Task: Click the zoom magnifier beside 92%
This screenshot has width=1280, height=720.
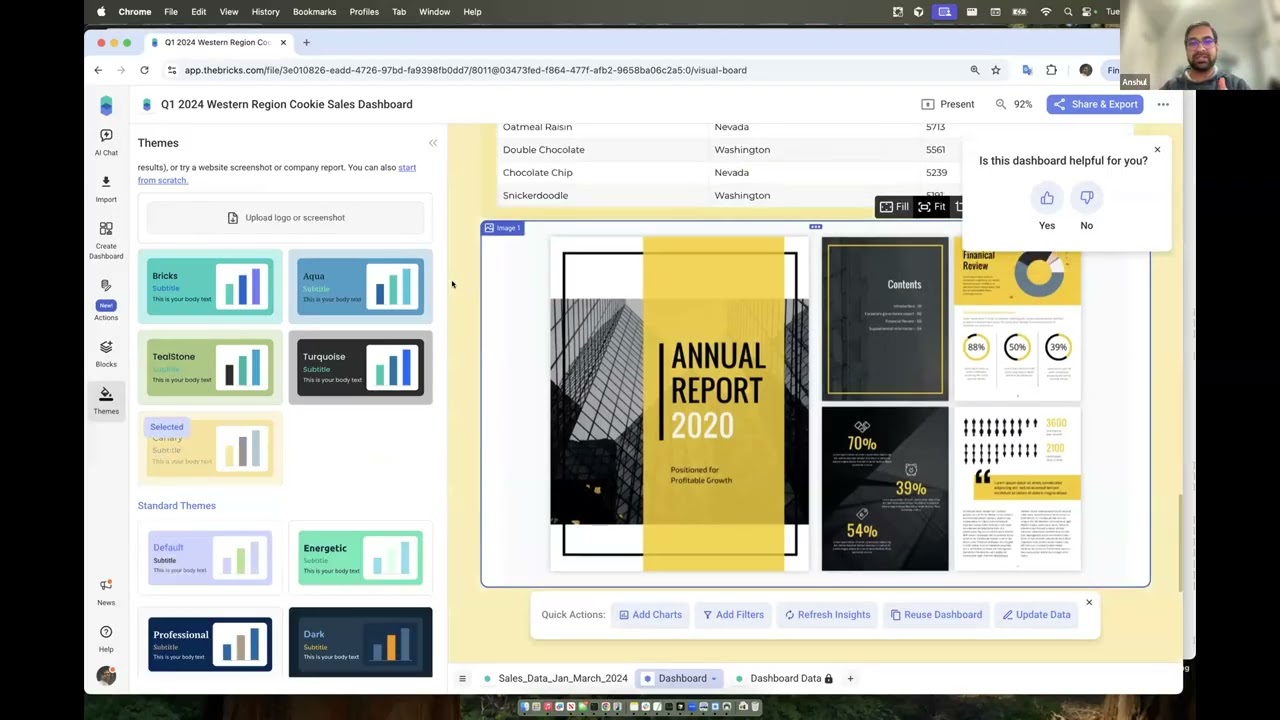Action: pos(1001,104)
